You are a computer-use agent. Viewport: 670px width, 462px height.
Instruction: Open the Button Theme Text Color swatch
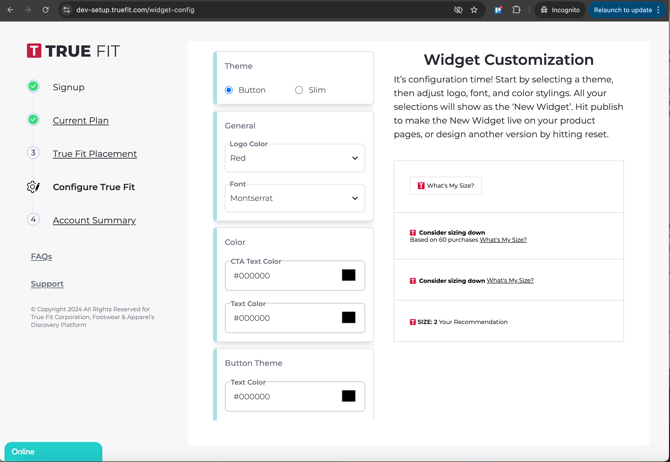(349, 396)
